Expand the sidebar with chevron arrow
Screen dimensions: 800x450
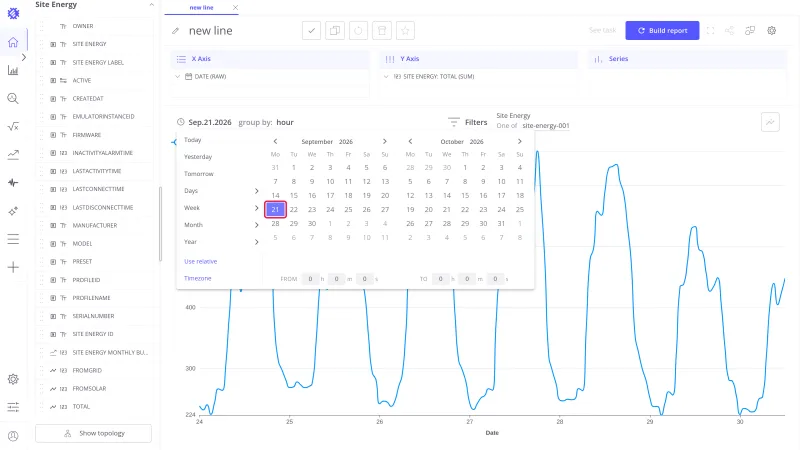point(23,57)
